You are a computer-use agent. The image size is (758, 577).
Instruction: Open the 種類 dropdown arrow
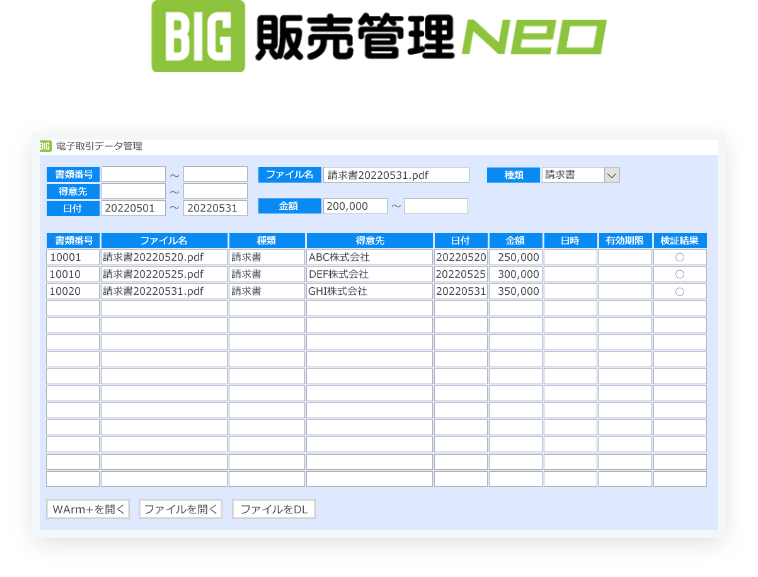click(x=612, y=175)
